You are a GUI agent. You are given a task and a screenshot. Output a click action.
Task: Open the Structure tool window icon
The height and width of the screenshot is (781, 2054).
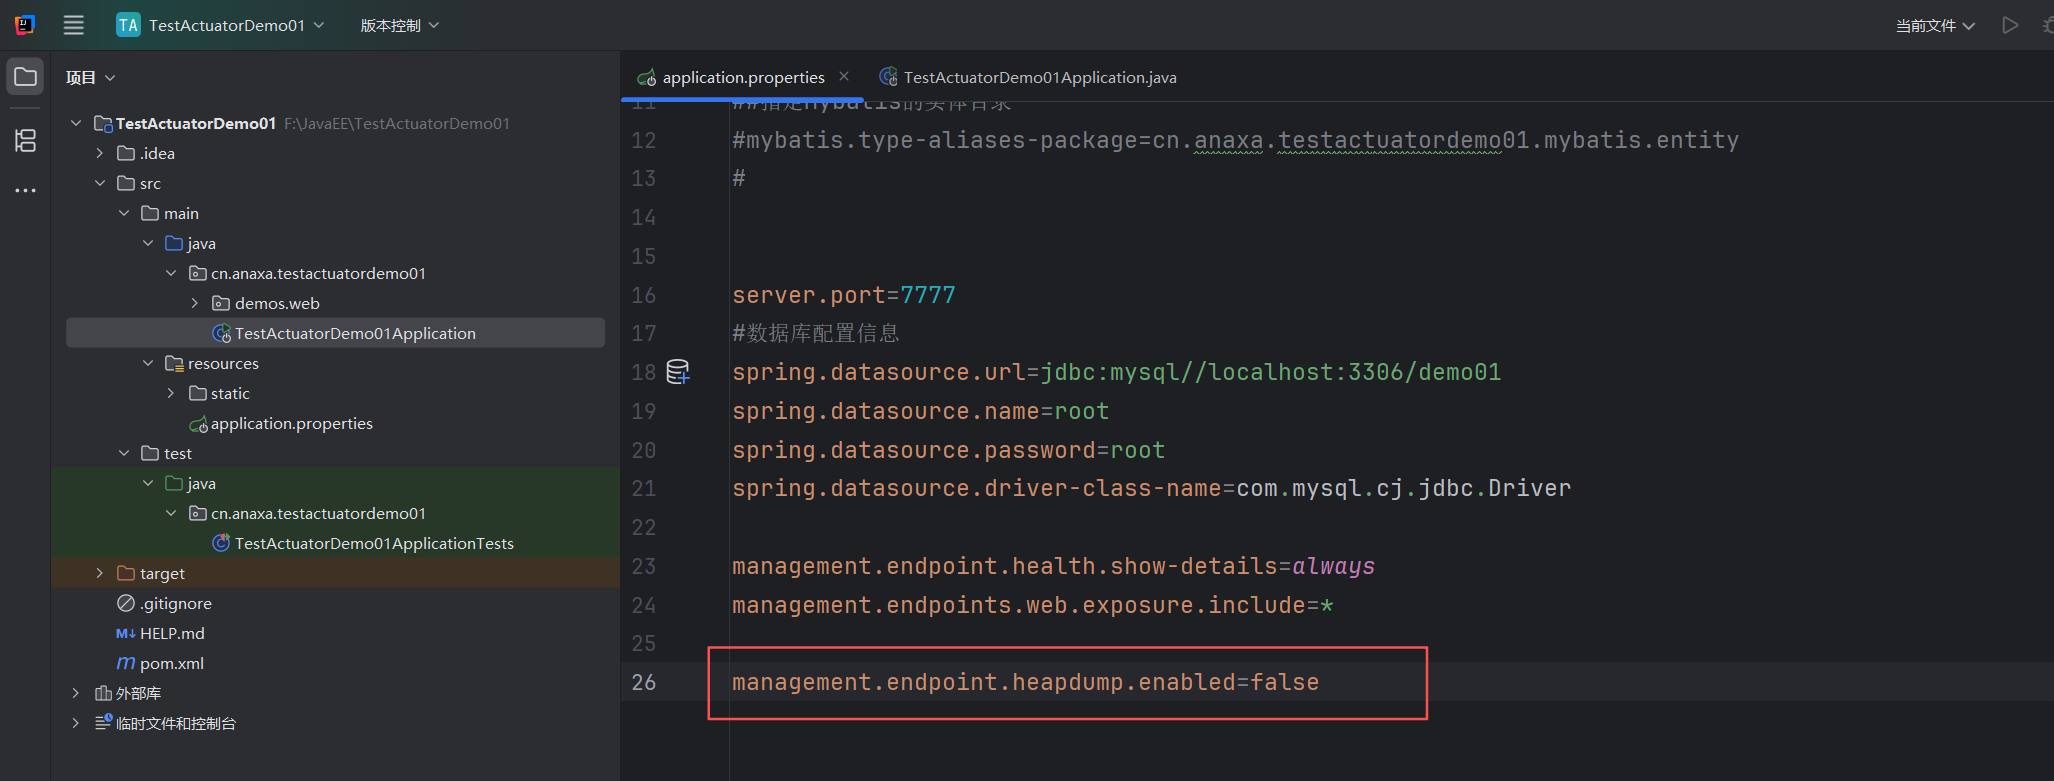25,140
